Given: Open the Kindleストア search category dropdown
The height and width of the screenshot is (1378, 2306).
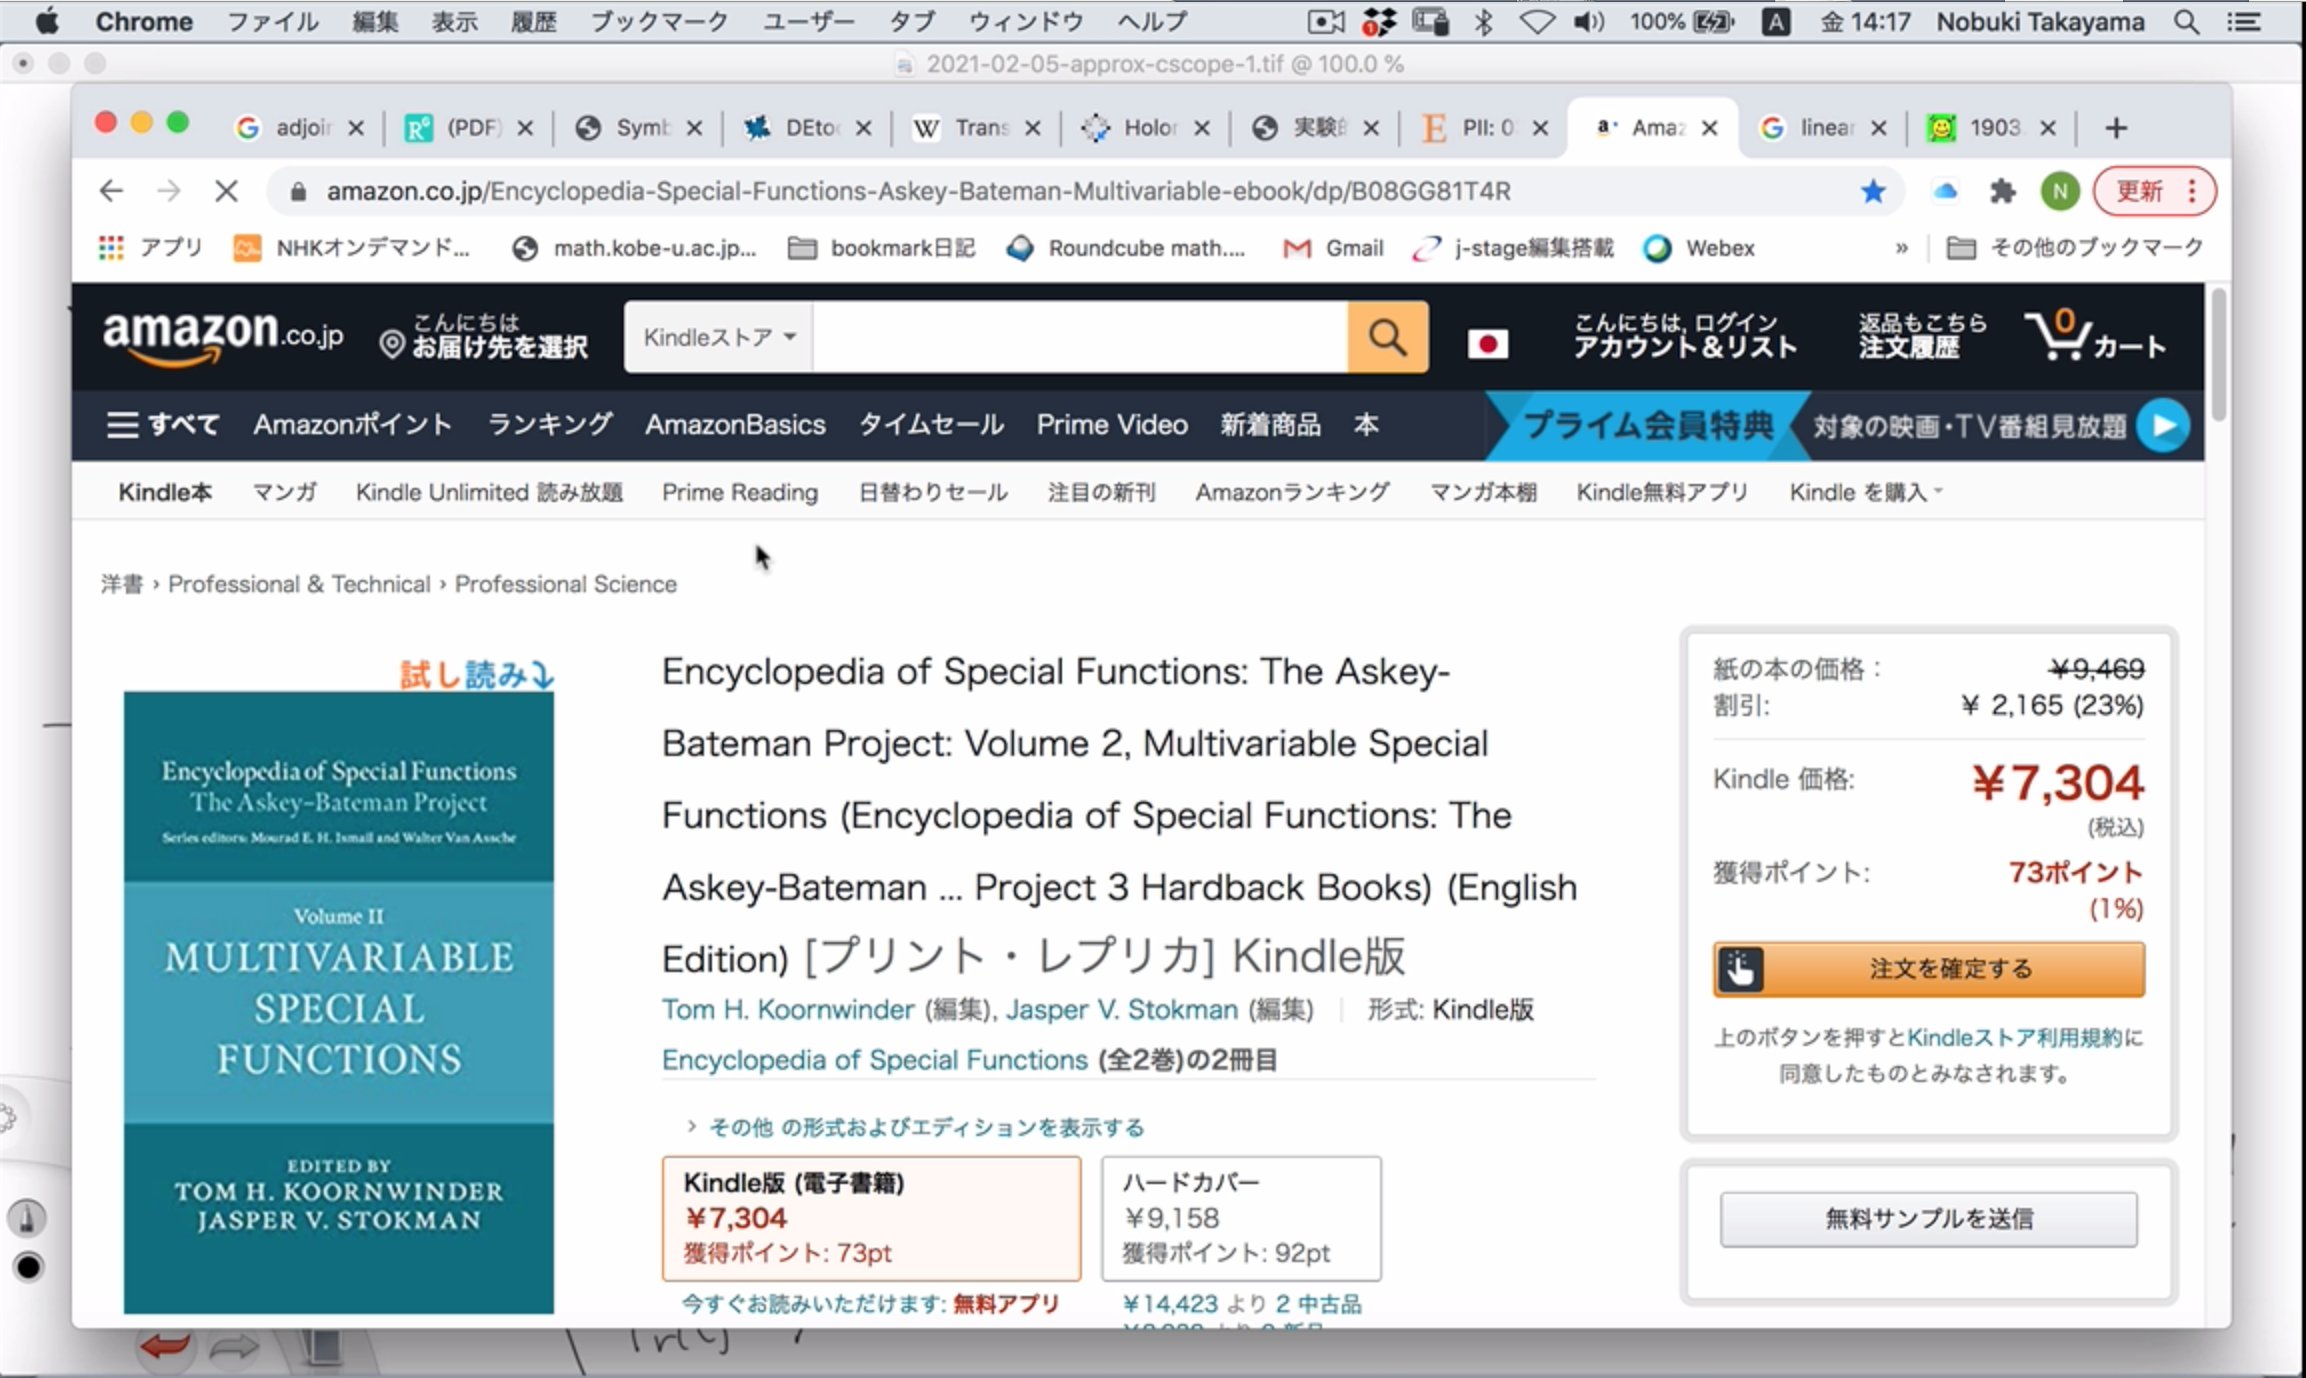Looking at the screenshot, I should tap(718, 337).
